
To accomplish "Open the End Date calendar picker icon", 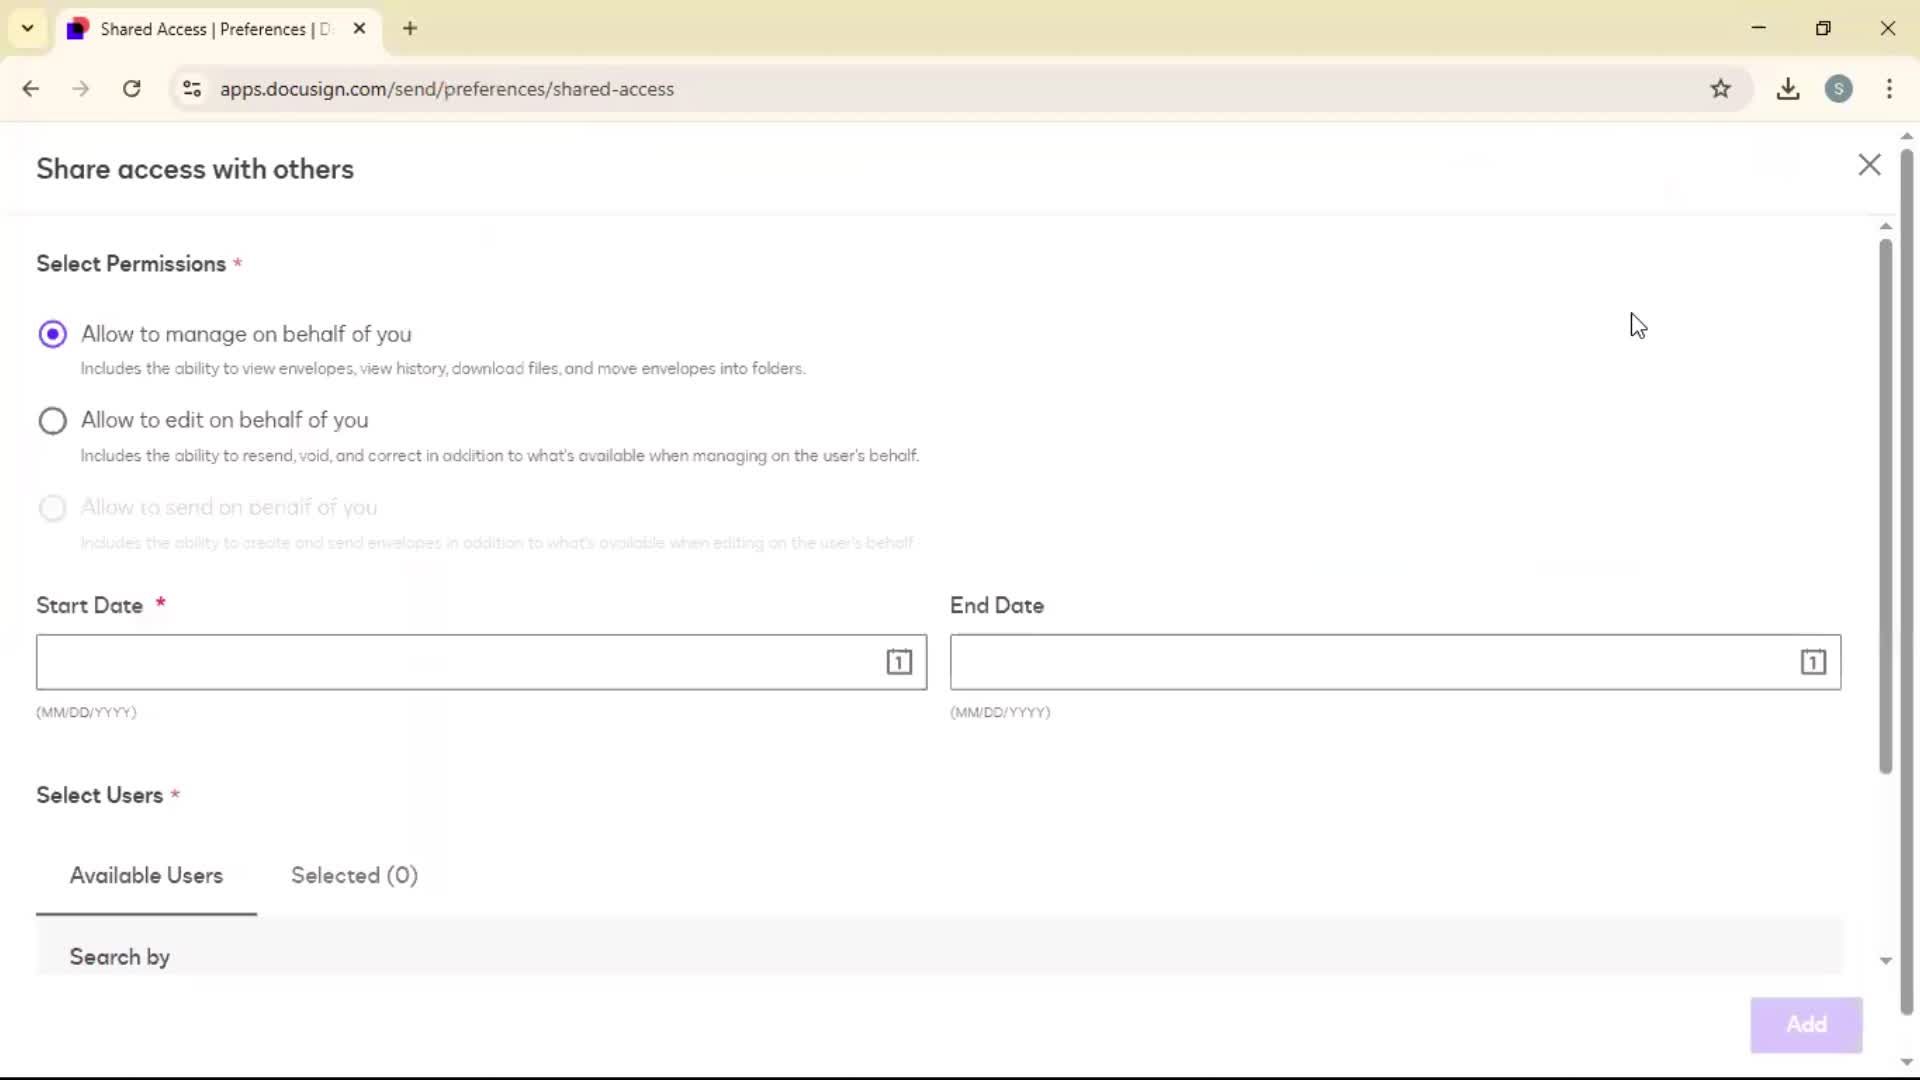I will (x=1813, y=662).
